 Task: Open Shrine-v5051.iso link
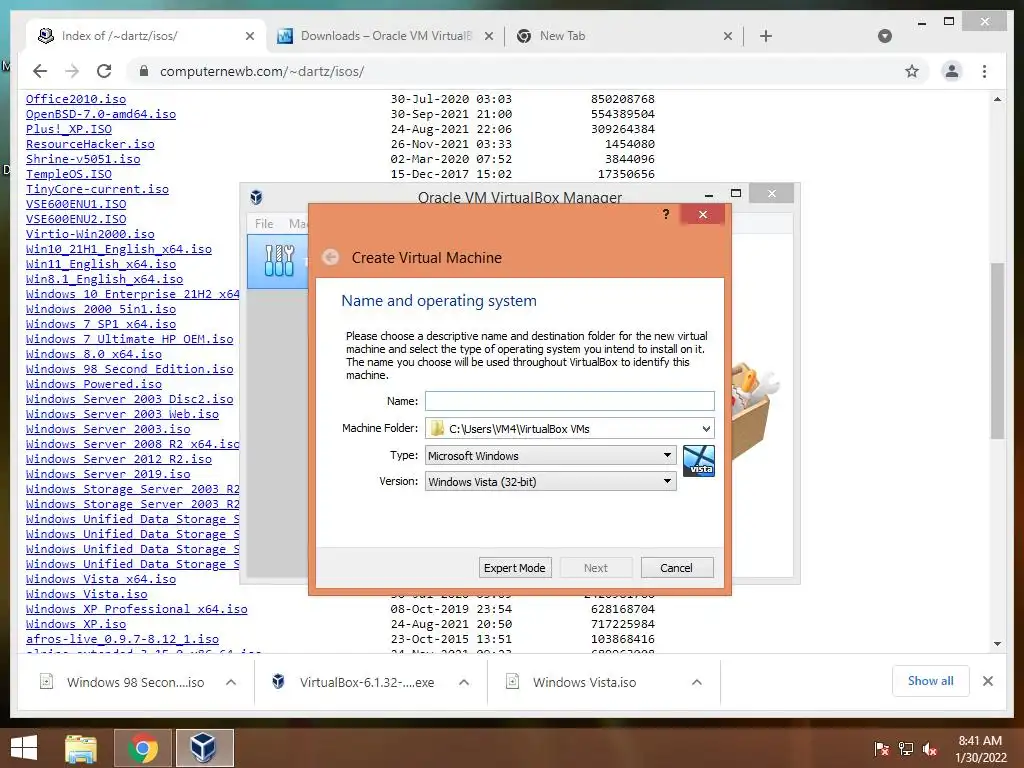[x=83, y=159]
